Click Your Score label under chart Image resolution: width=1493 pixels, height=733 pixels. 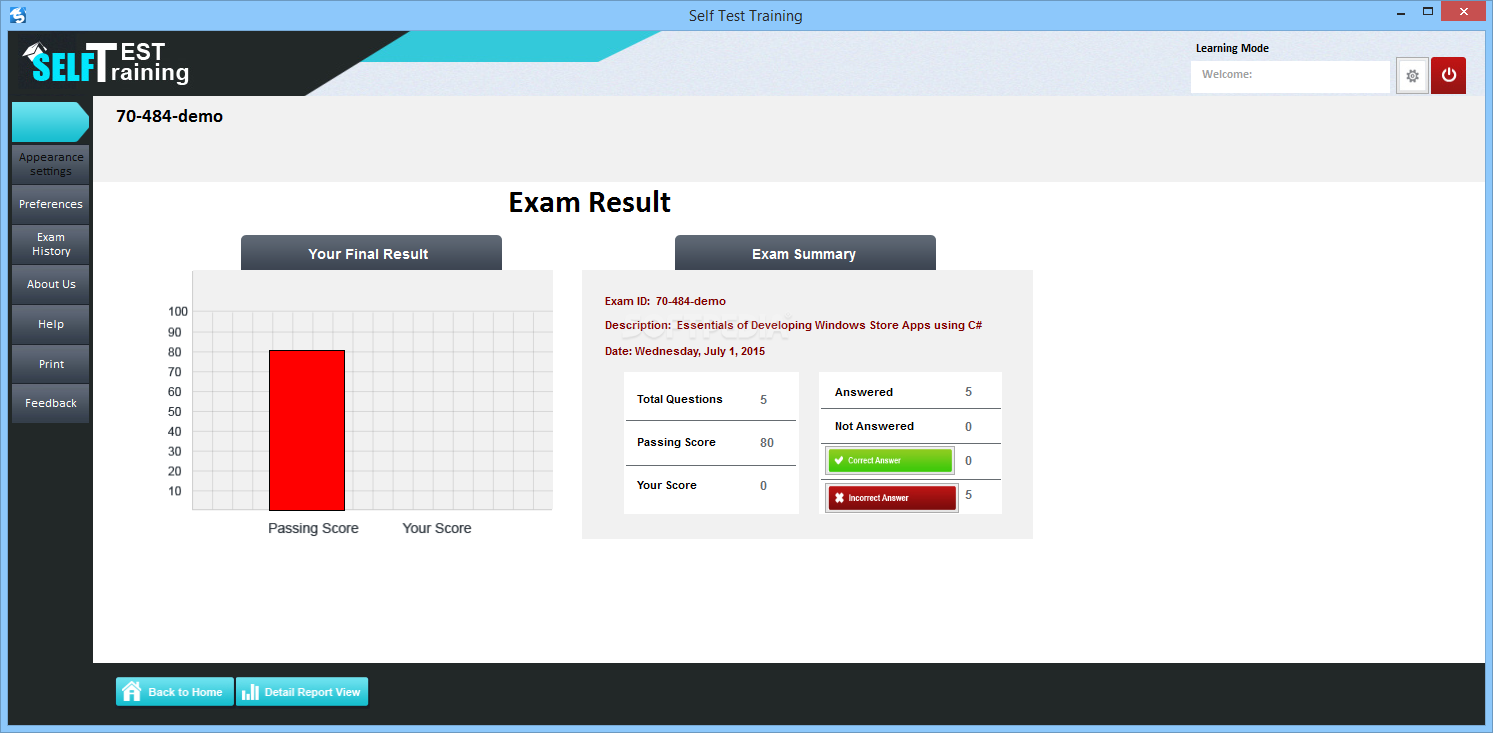pyautogui.click(x=437, y=528)
